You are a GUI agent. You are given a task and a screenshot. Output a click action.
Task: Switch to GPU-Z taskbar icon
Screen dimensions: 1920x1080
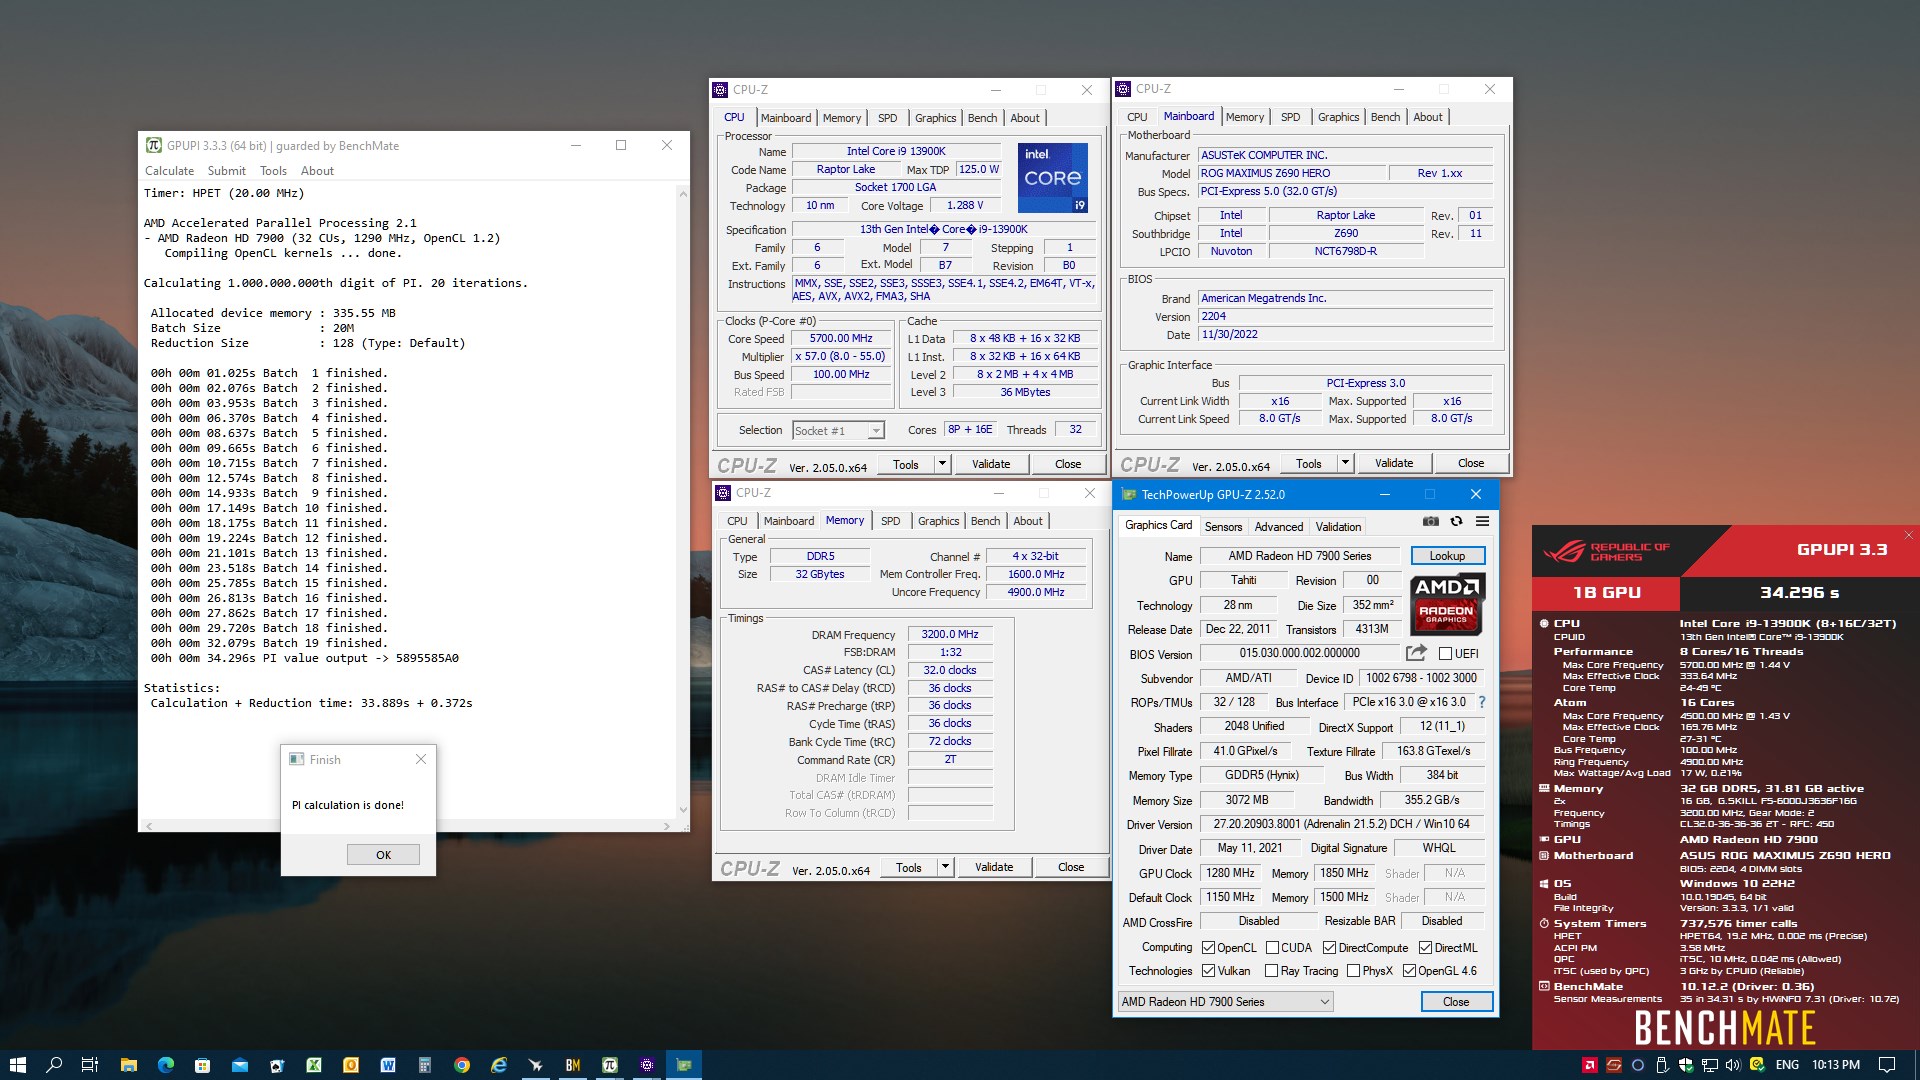[x=684, y=1065]
